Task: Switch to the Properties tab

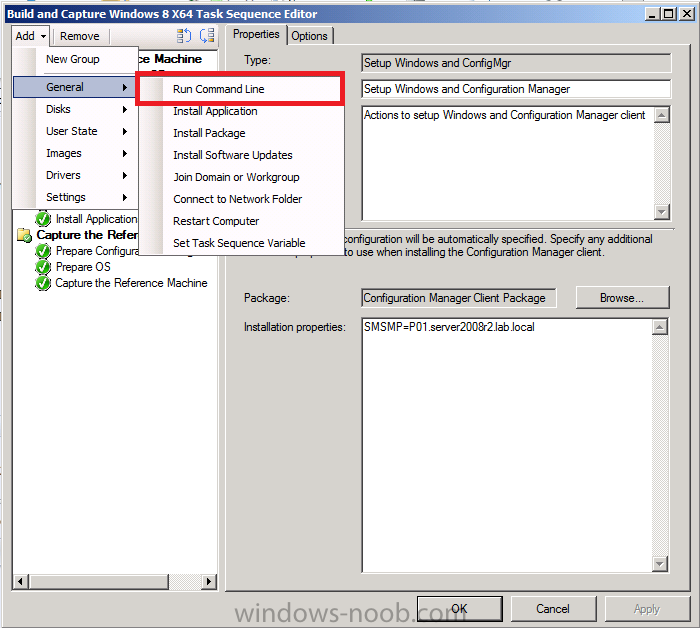Action: click(256, 34)
